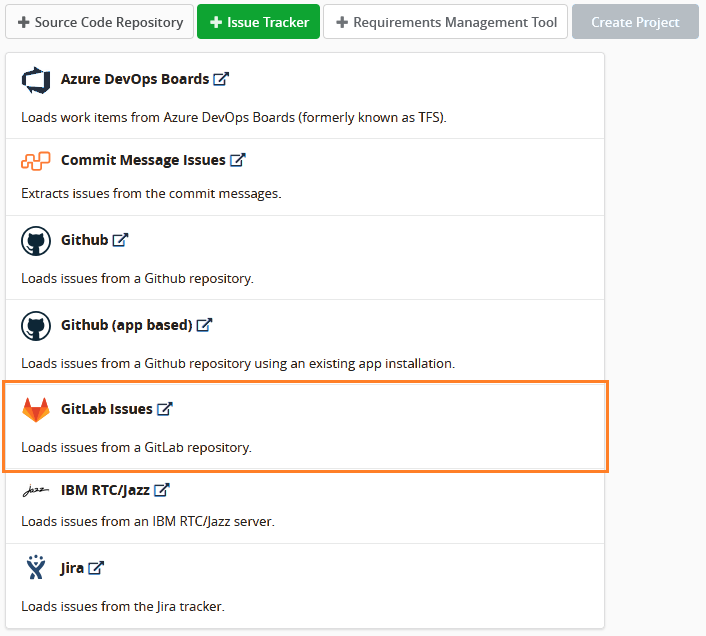
Task: Click the Create Project button
Action: pos(635,22)
